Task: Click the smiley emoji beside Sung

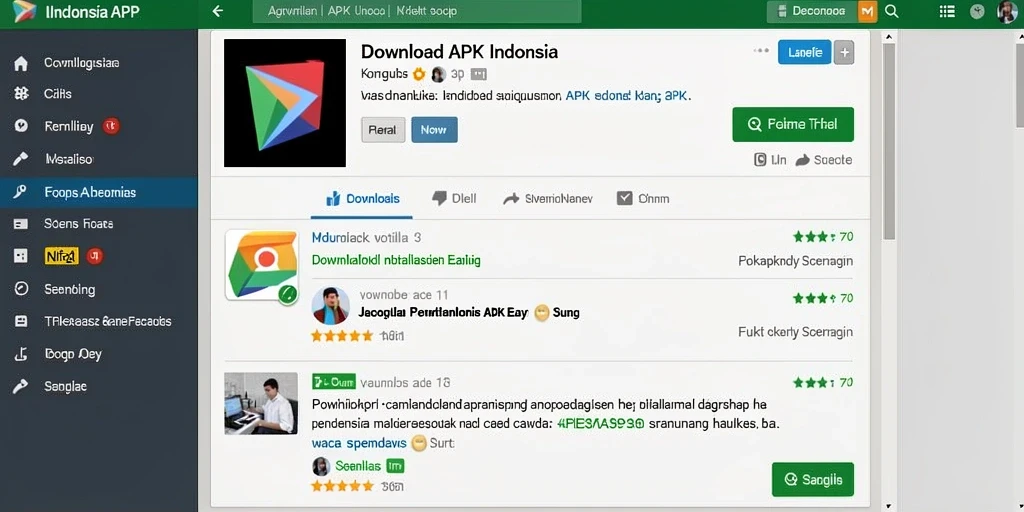Action: coord(541,313)
